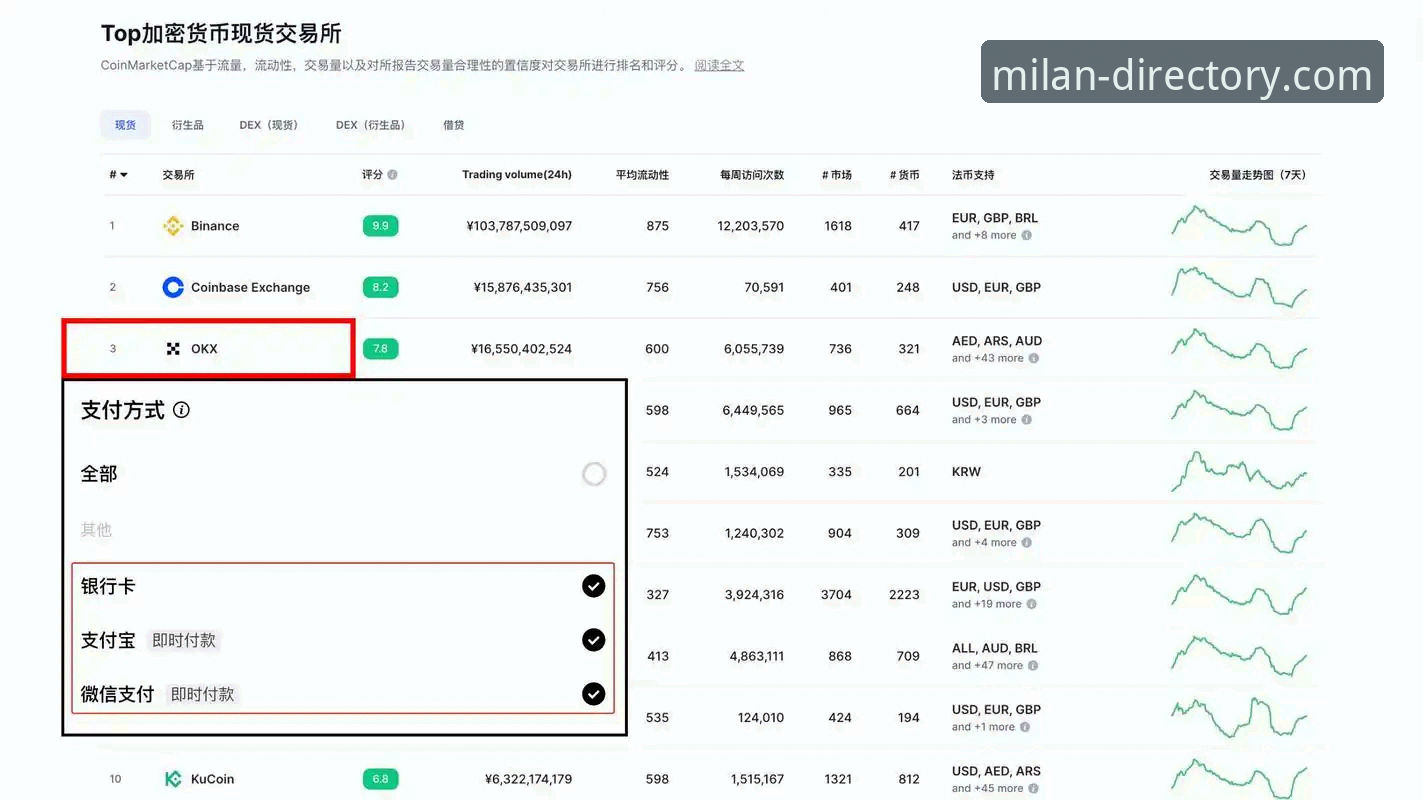The height and width of the screenshot is (800, 1423).
Task: Select the KRW fiat support cell
Action: coord(966,472)
